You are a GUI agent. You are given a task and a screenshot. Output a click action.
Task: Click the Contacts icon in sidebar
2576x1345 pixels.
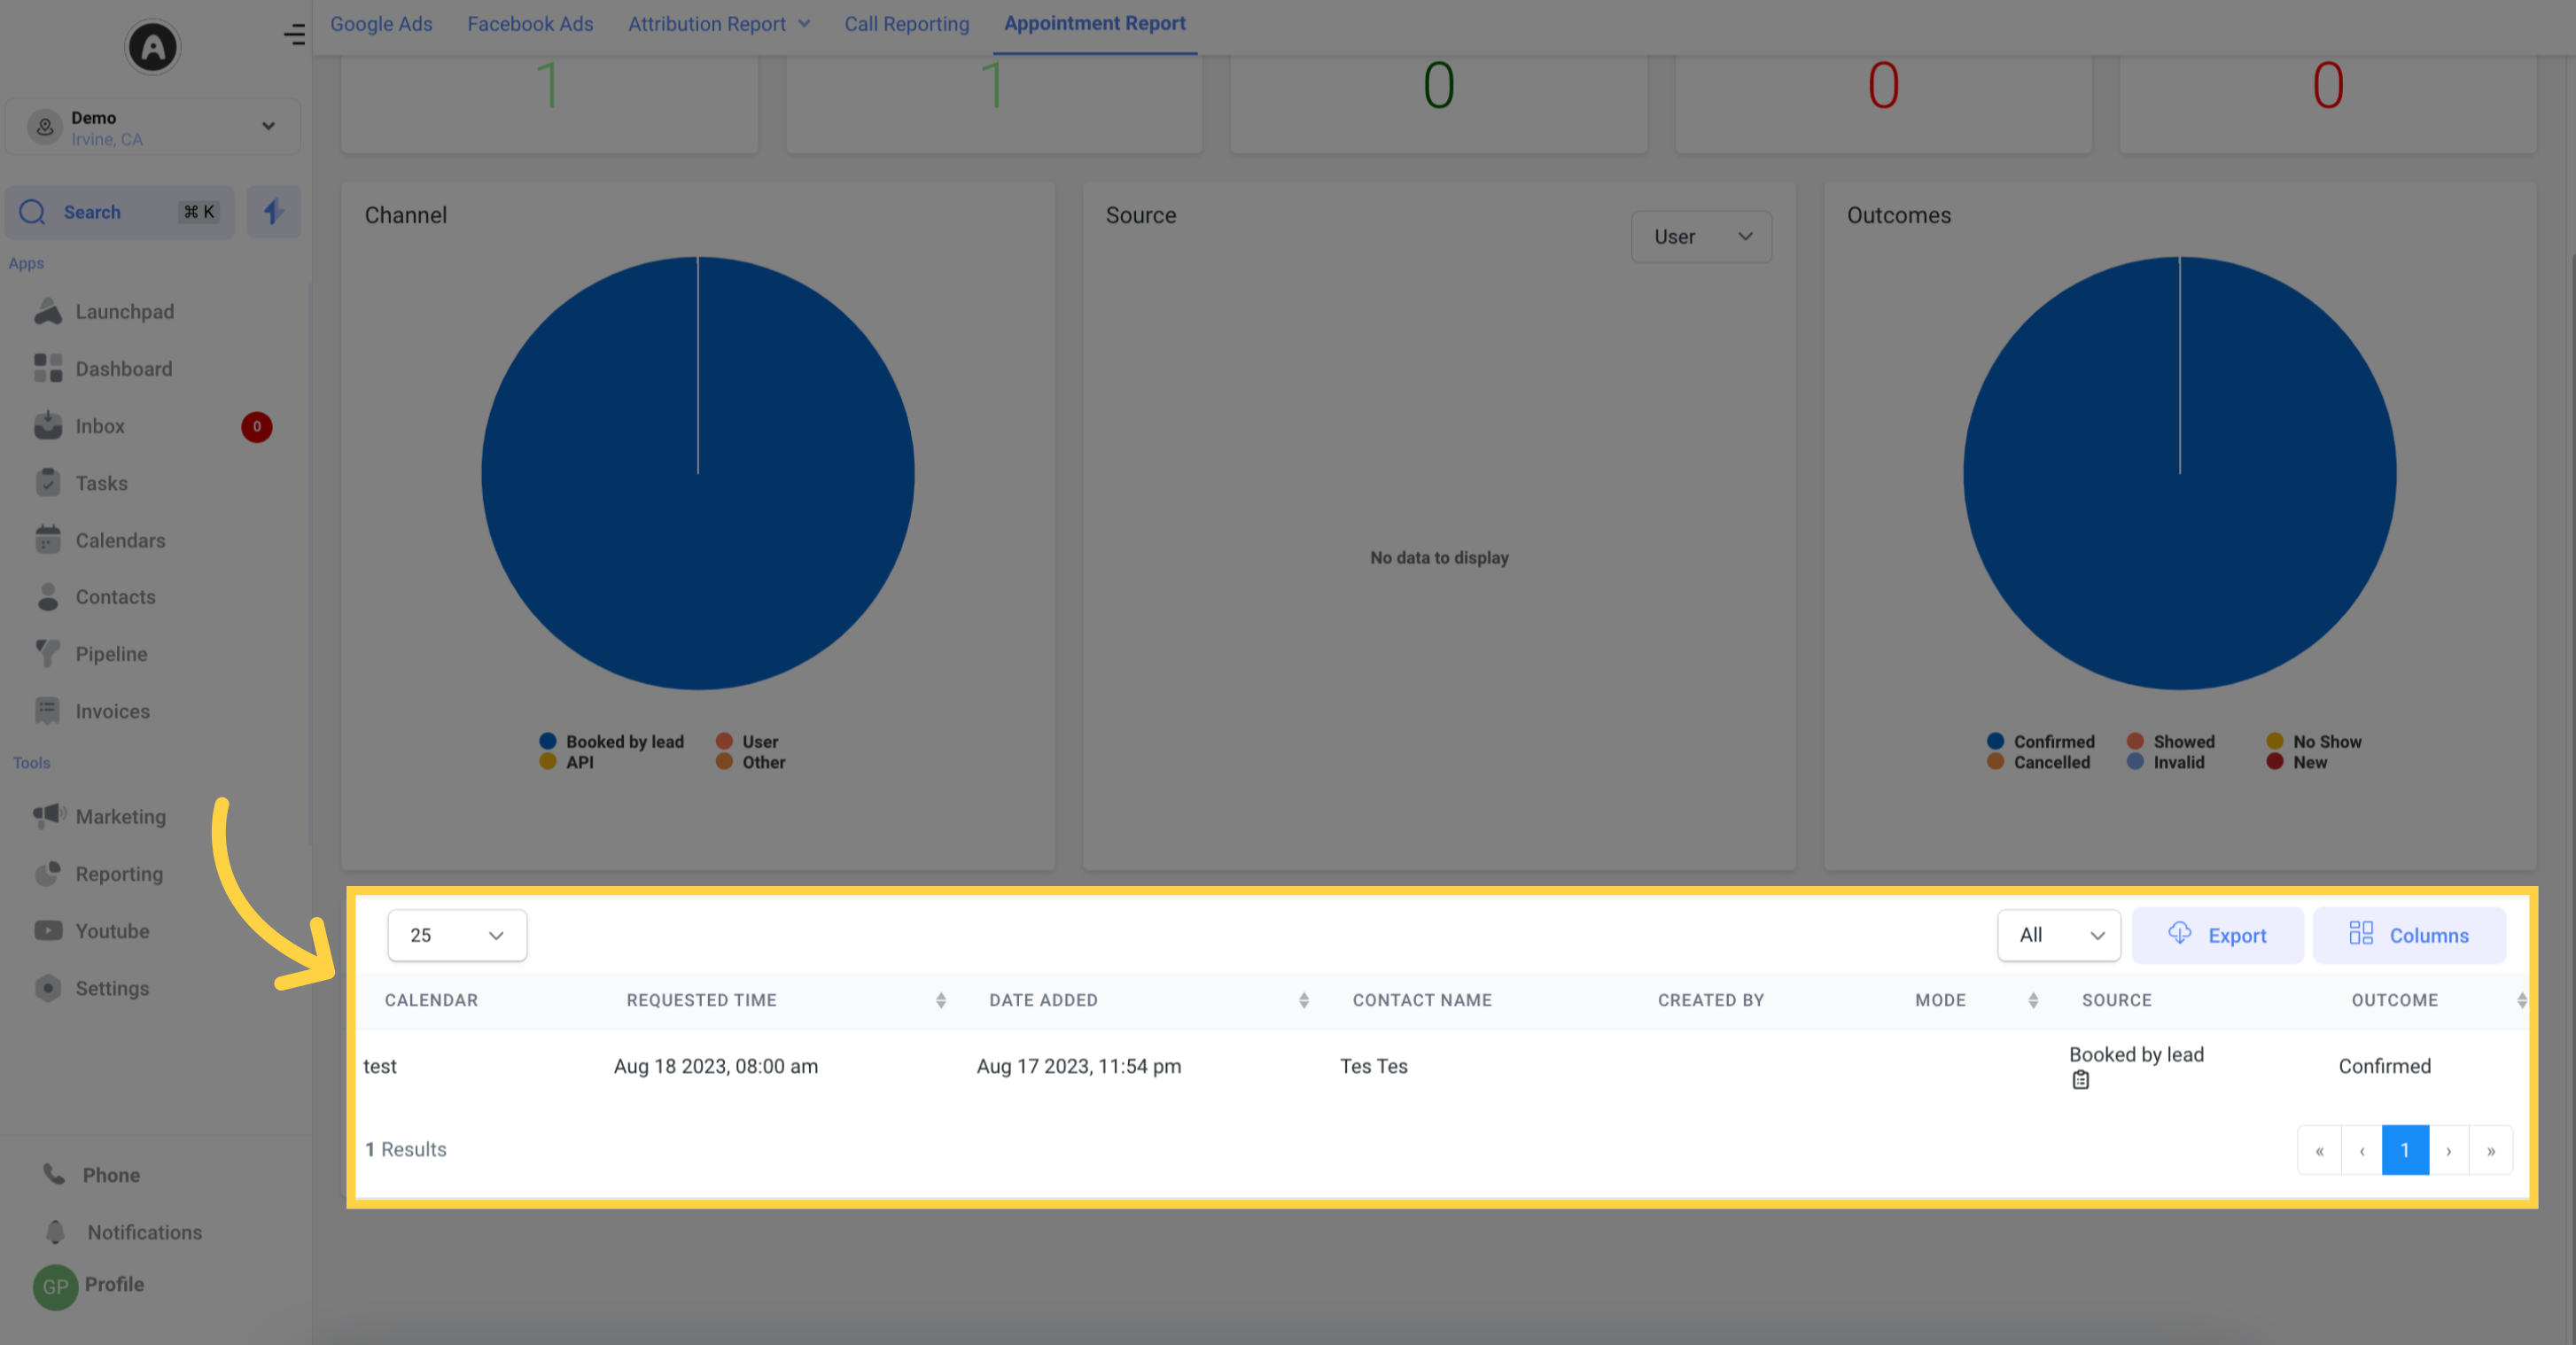click(x=50, y=596)
